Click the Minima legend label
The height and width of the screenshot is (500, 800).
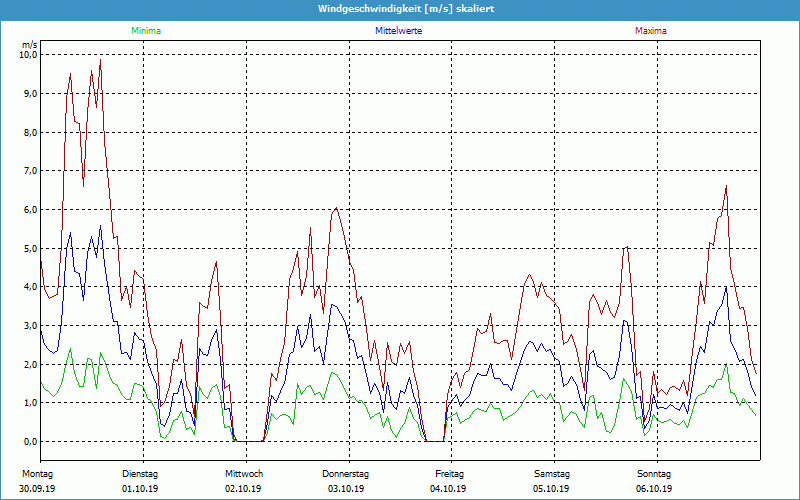tap(146, 31)
